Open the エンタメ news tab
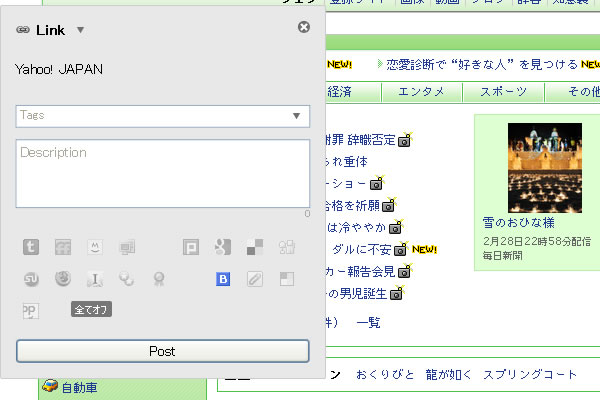 [421, 92]
